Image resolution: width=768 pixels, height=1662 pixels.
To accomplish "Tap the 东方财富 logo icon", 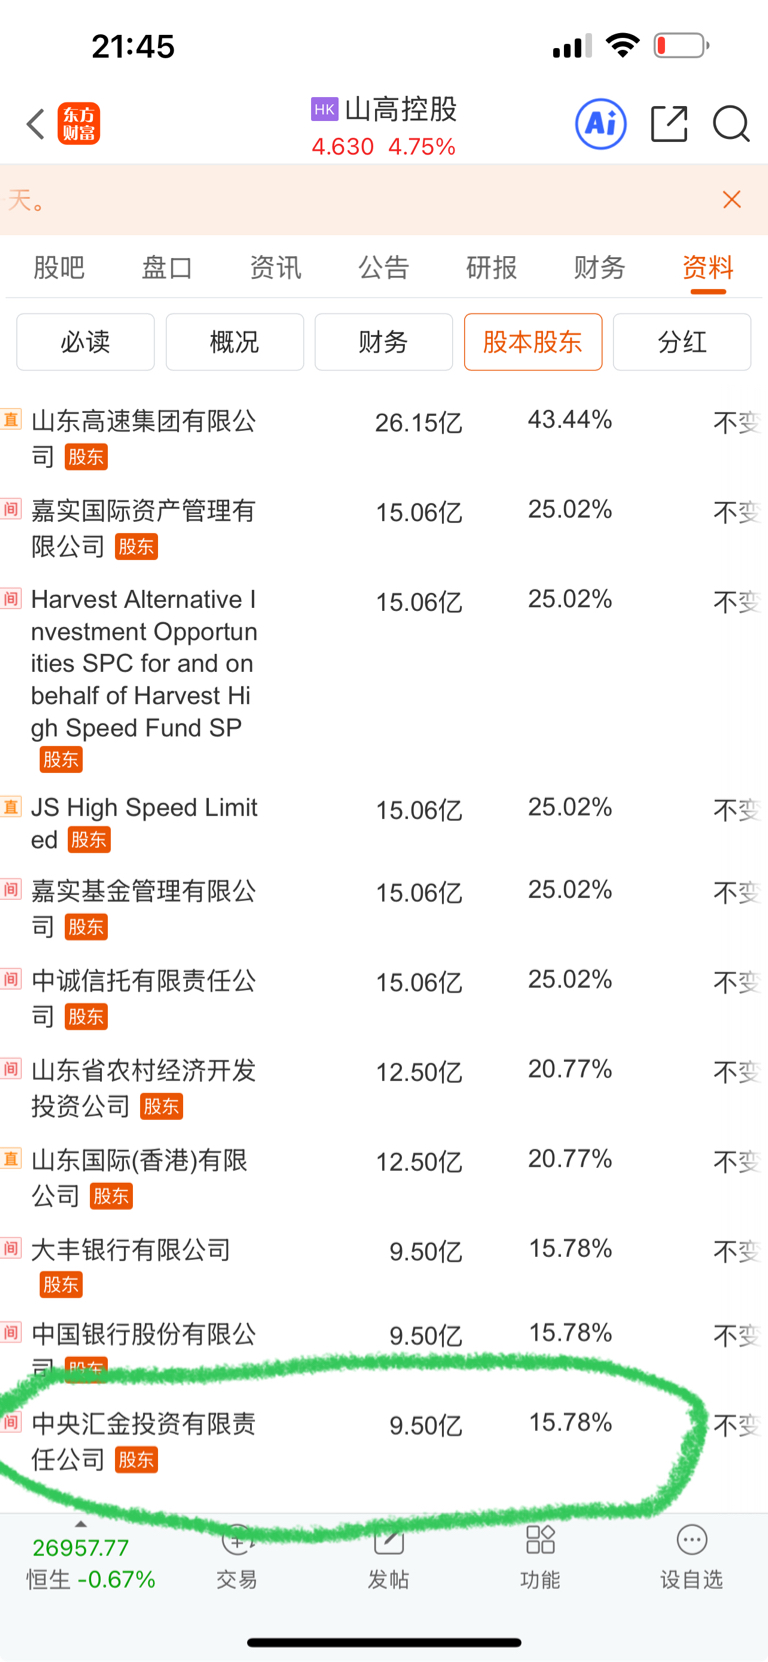I will coord(79,124).
